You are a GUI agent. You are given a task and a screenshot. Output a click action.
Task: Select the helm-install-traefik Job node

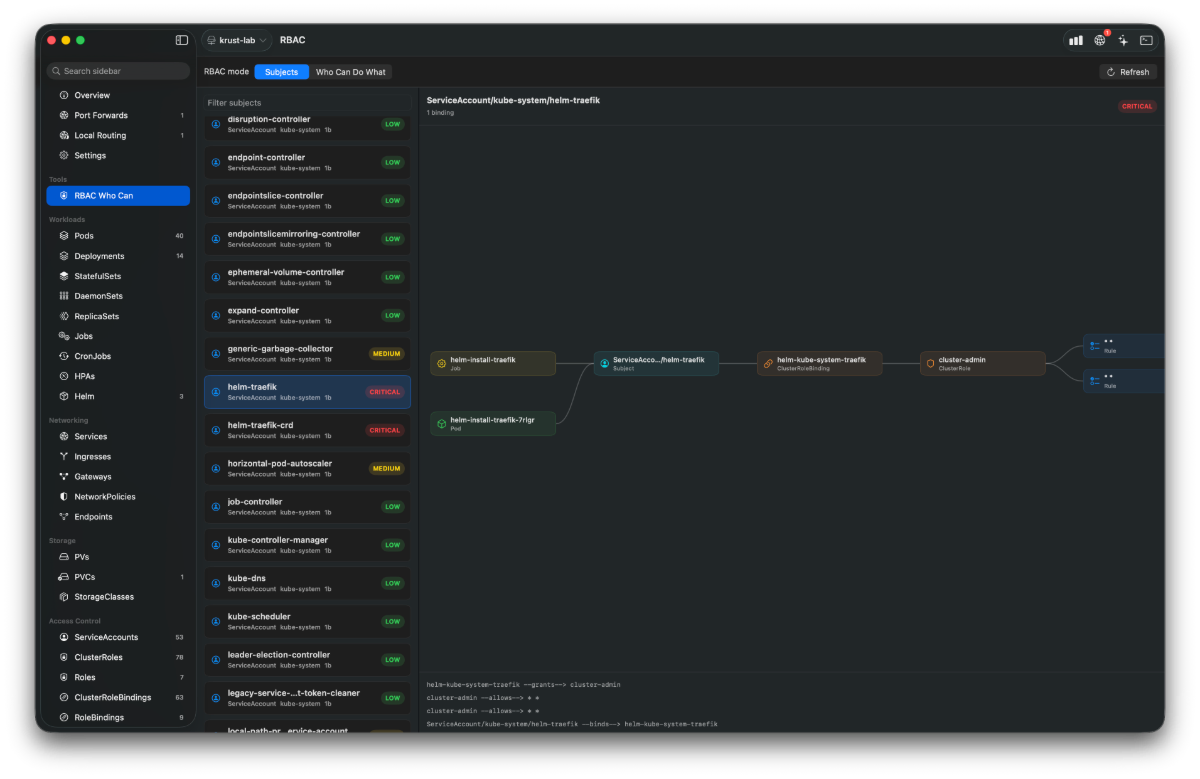click(x=493, y=363)
